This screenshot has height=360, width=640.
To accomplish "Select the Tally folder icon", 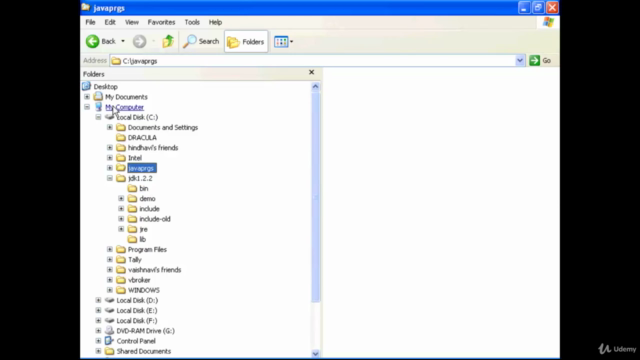I will click(x=121, y=260).
